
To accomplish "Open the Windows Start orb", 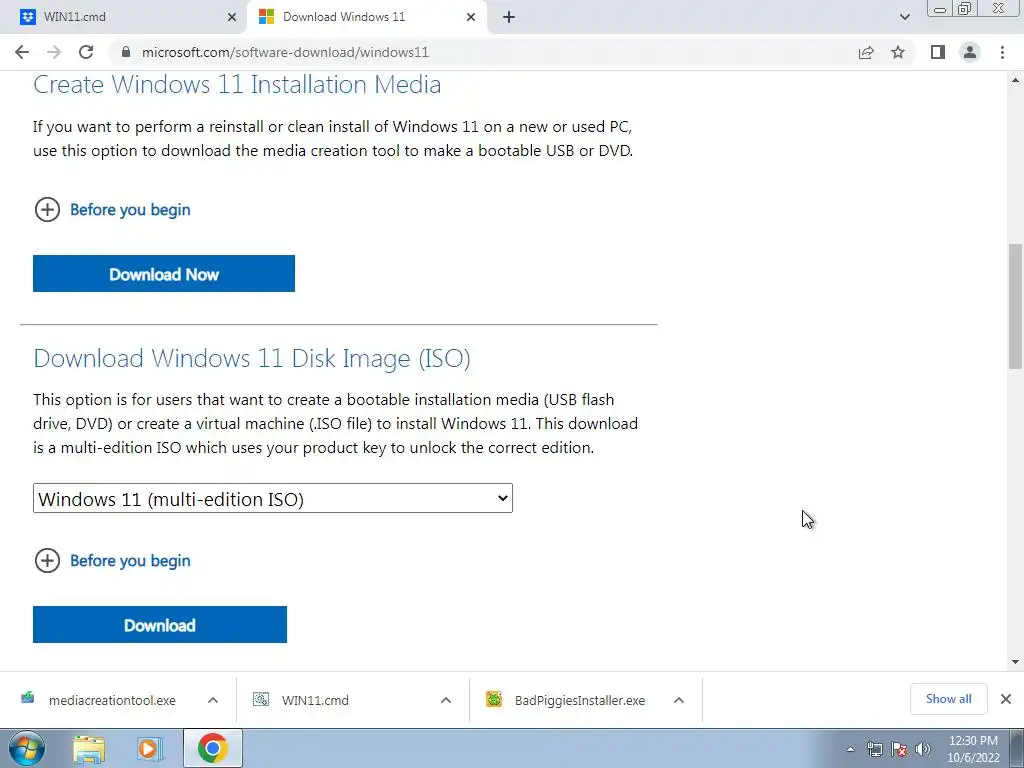I will pyautogui.click(x=25, y=748).
